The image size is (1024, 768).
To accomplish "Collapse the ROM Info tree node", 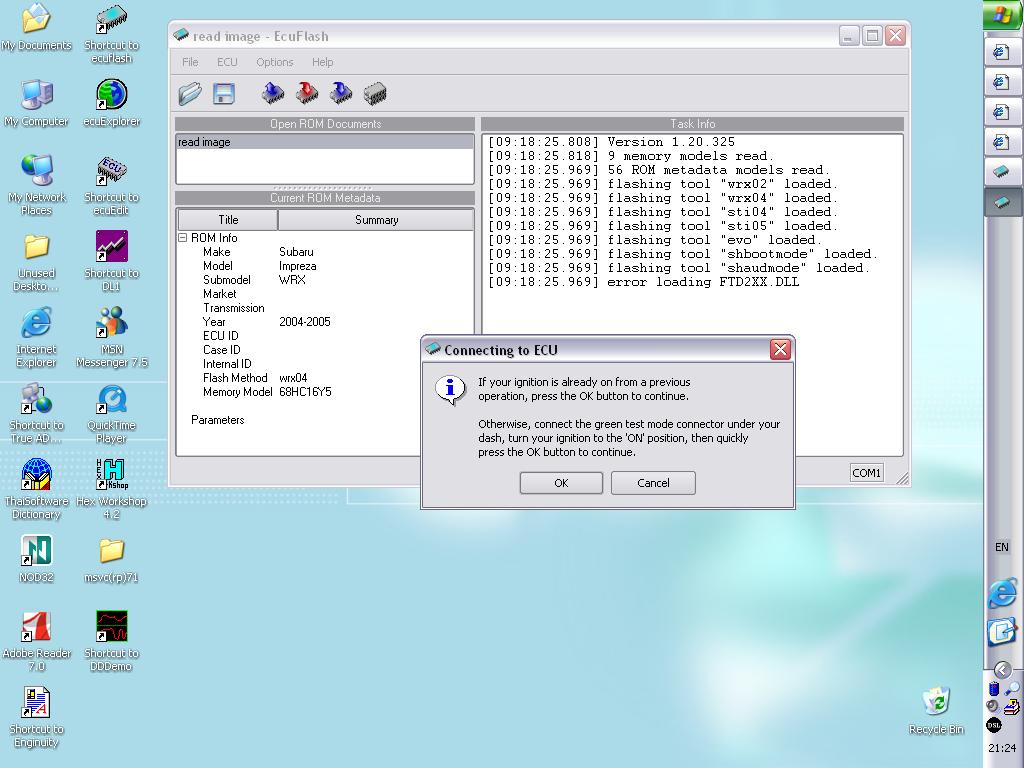I will 183,238.
